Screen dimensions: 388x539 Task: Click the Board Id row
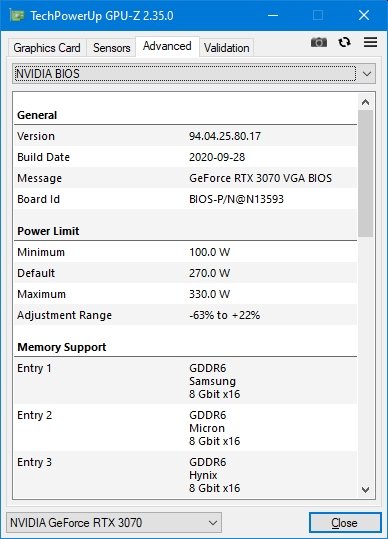[186, 199]
